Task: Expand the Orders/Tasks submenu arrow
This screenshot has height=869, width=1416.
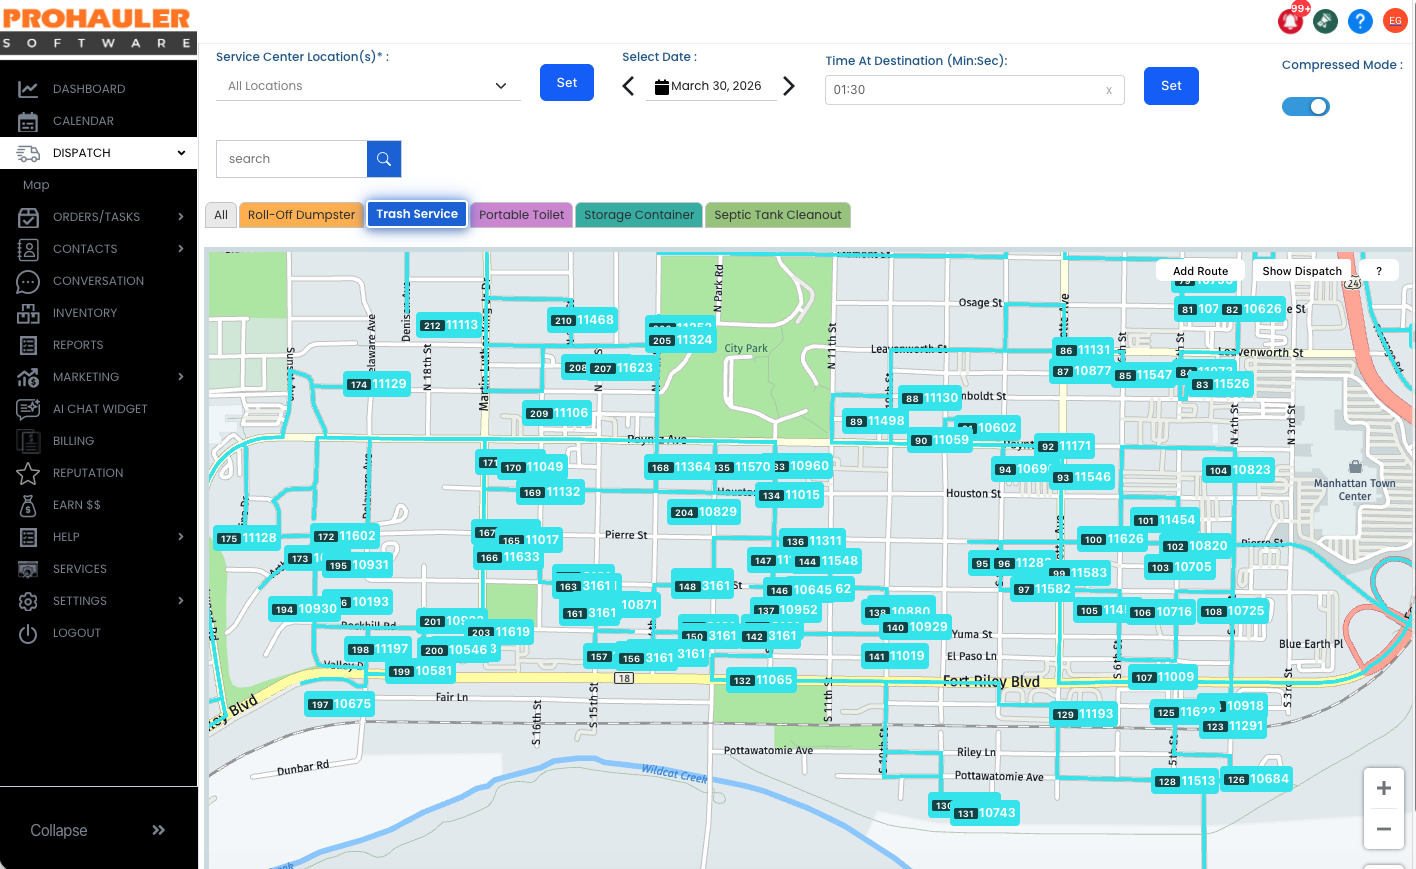Action: point(181,217)
